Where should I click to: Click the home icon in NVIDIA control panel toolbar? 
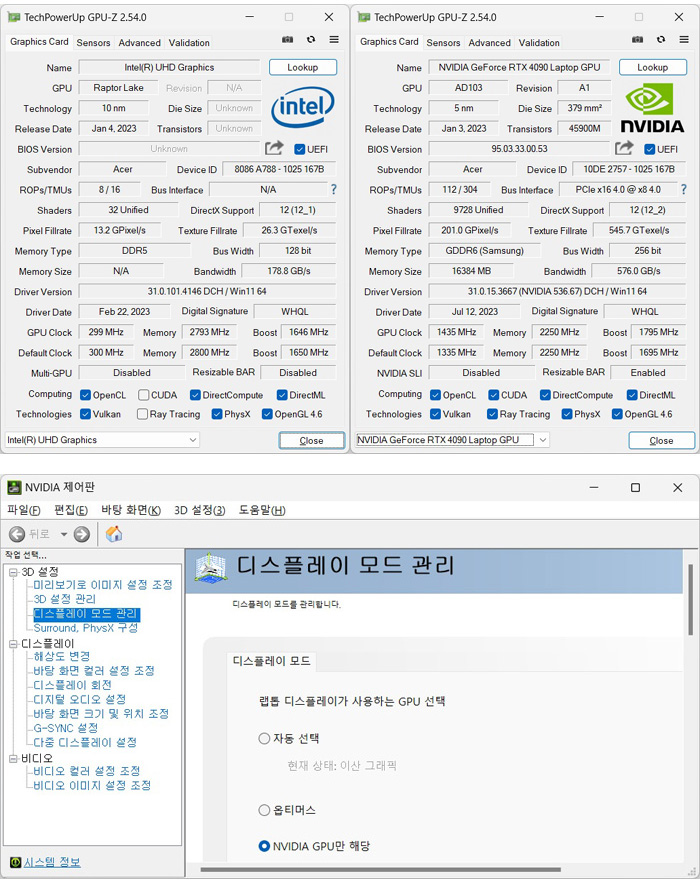pos(114,533)
